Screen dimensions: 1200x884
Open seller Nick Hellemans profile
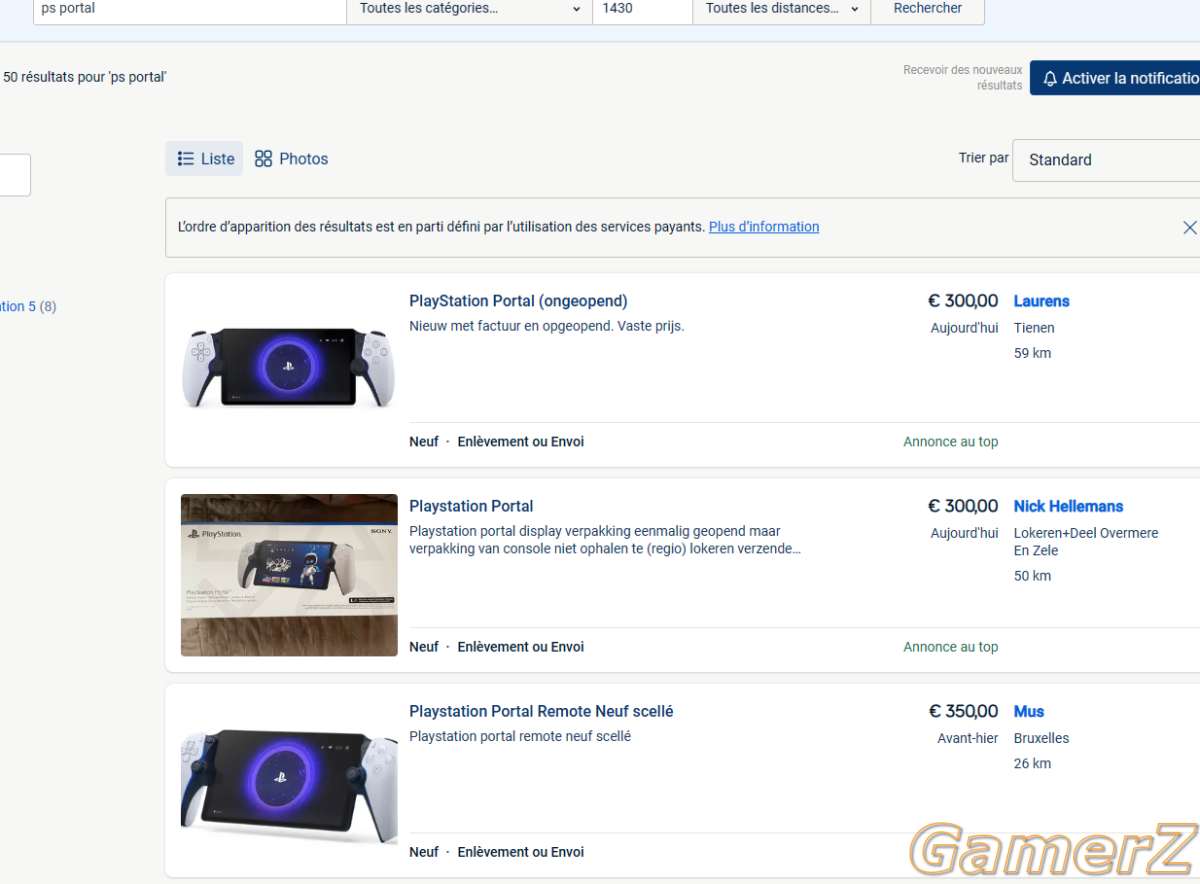[1068, 506]
